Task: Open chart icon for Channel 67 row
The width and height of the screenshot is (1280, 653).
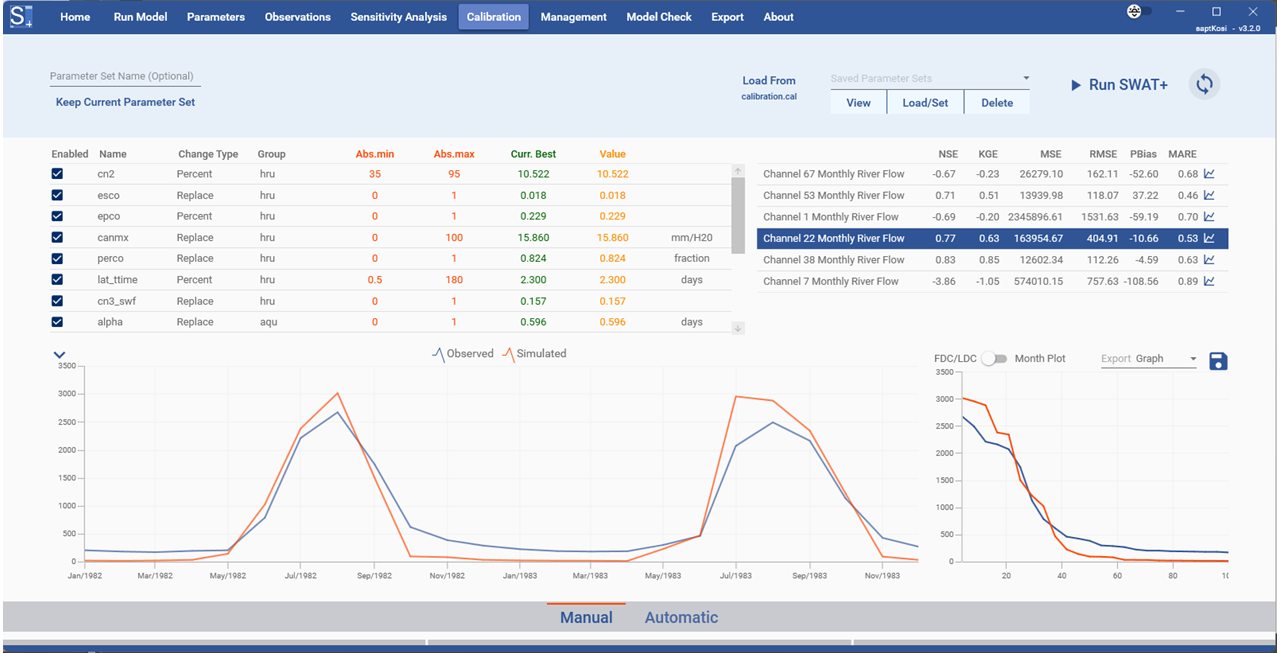Action: click(1209, 174)
